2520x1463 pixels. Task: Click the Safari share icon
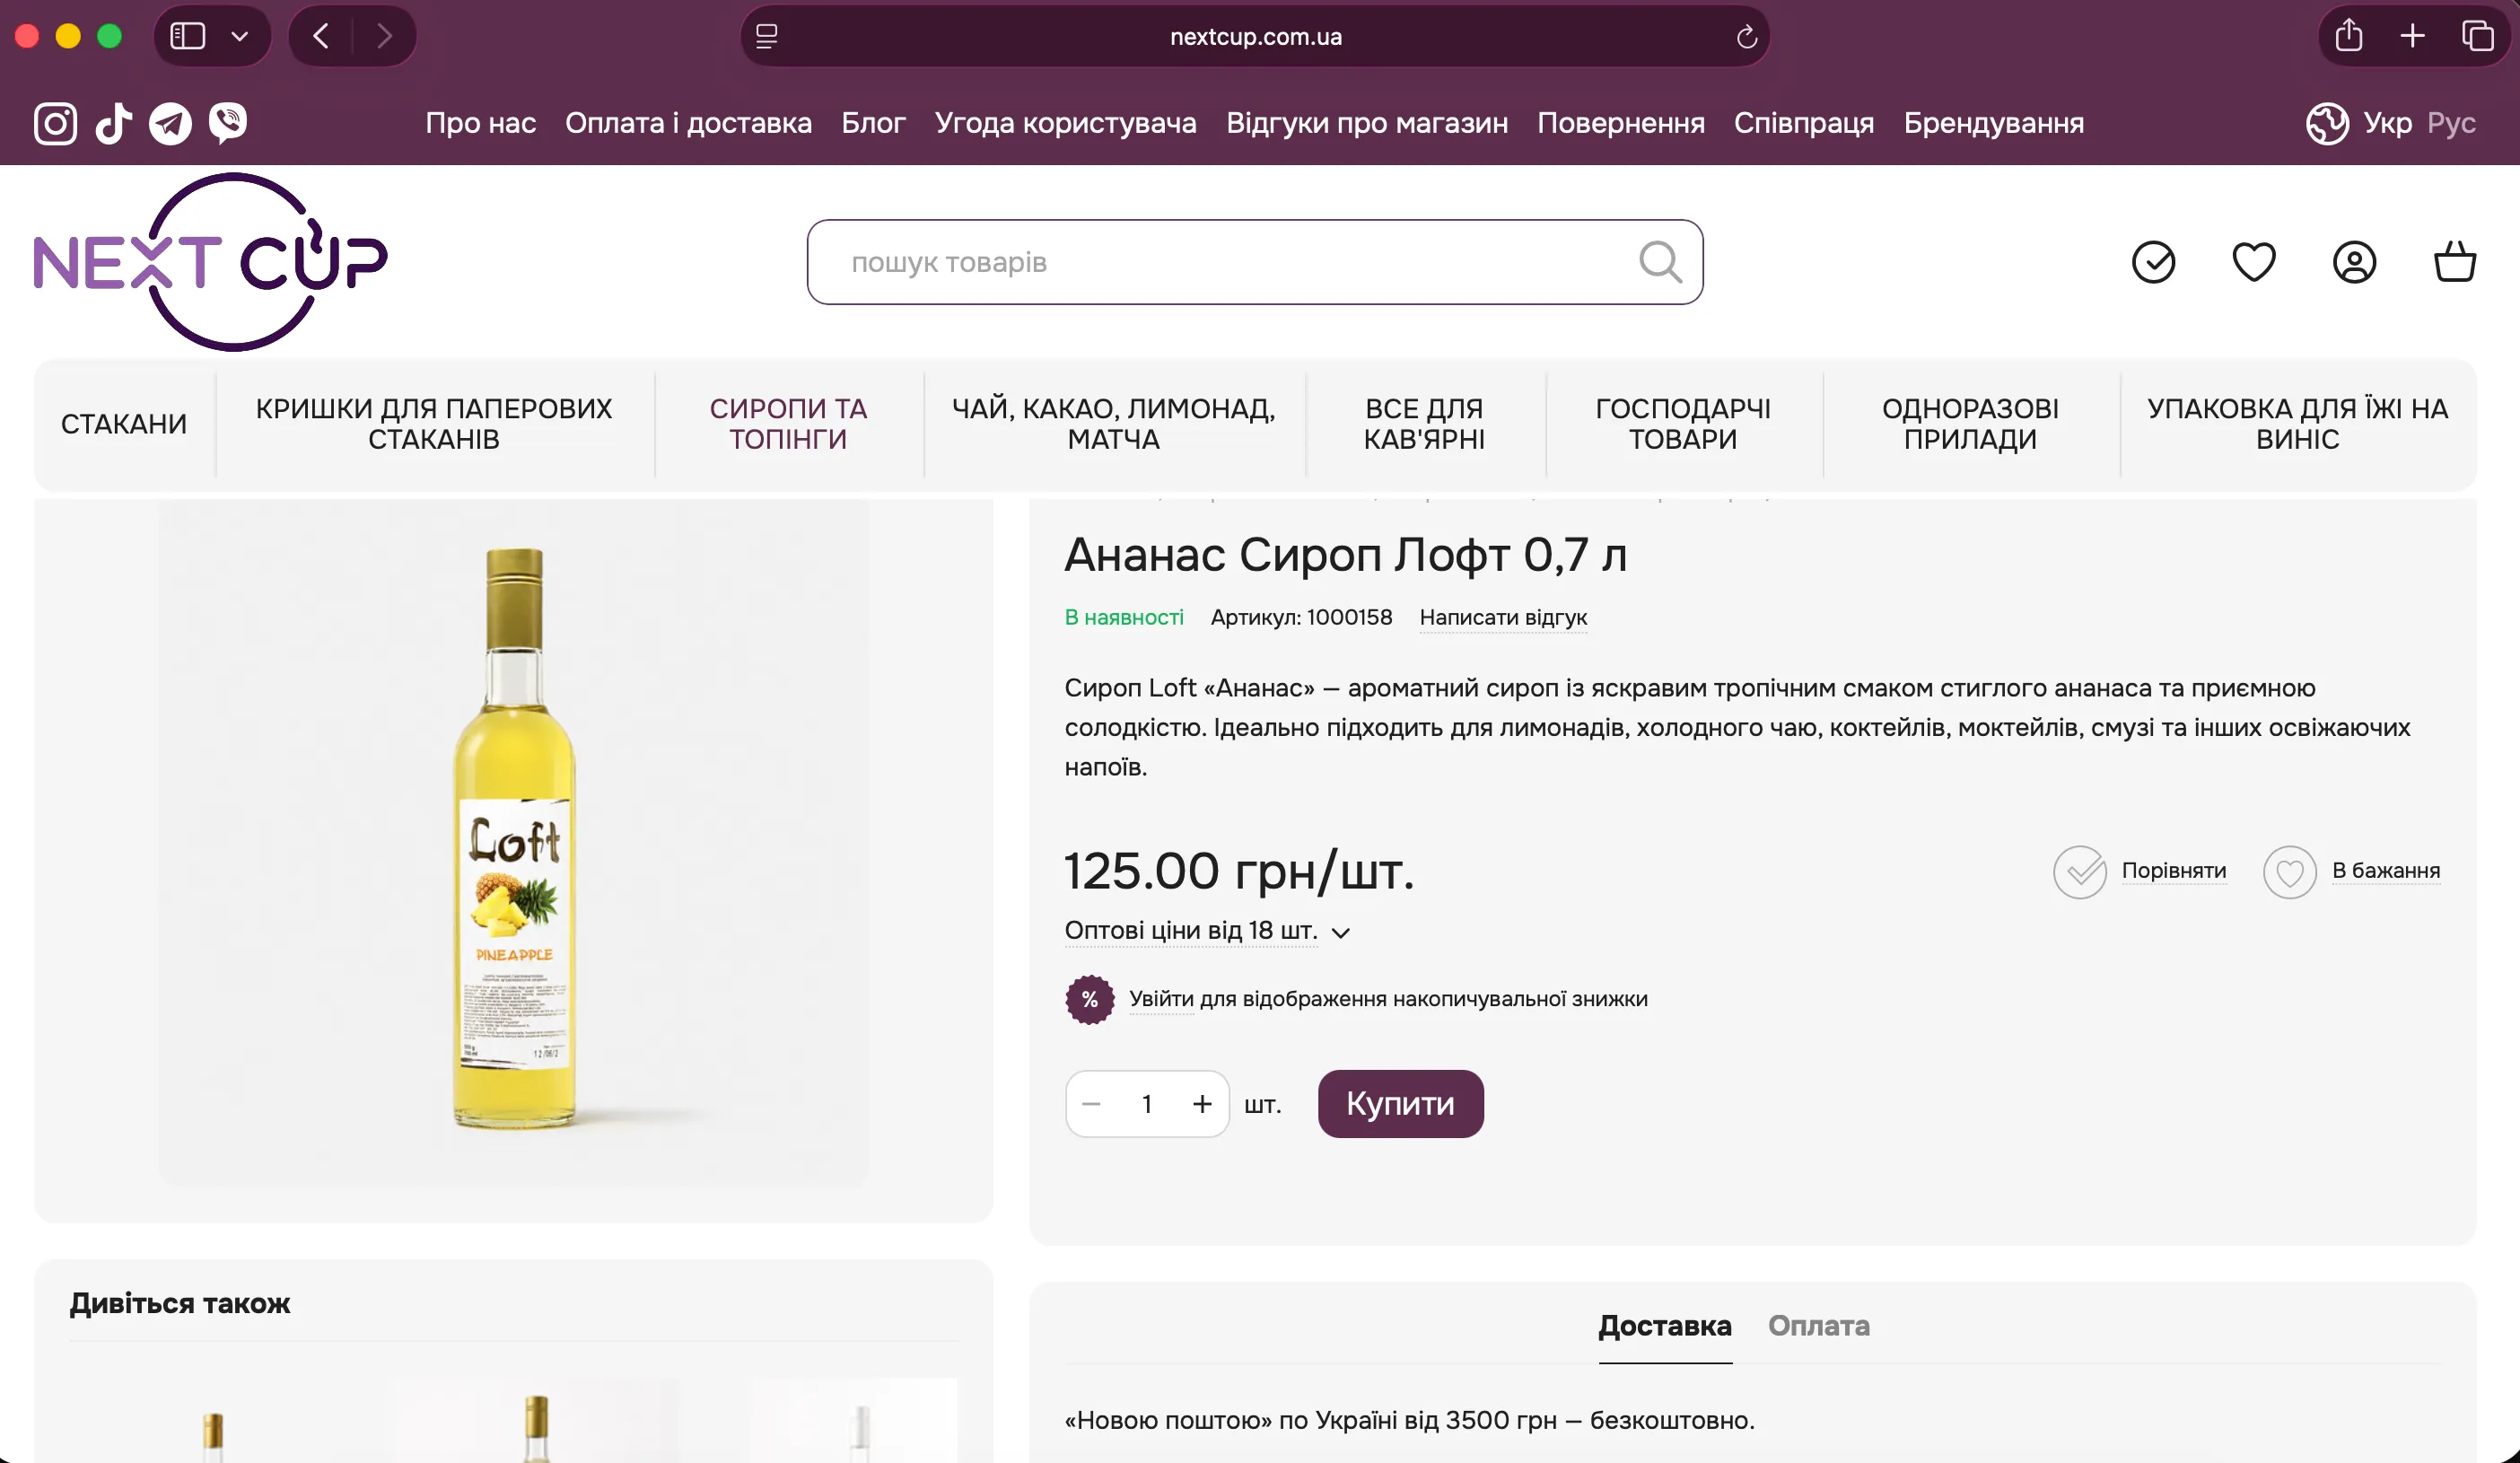click(x=2348, y=36)
